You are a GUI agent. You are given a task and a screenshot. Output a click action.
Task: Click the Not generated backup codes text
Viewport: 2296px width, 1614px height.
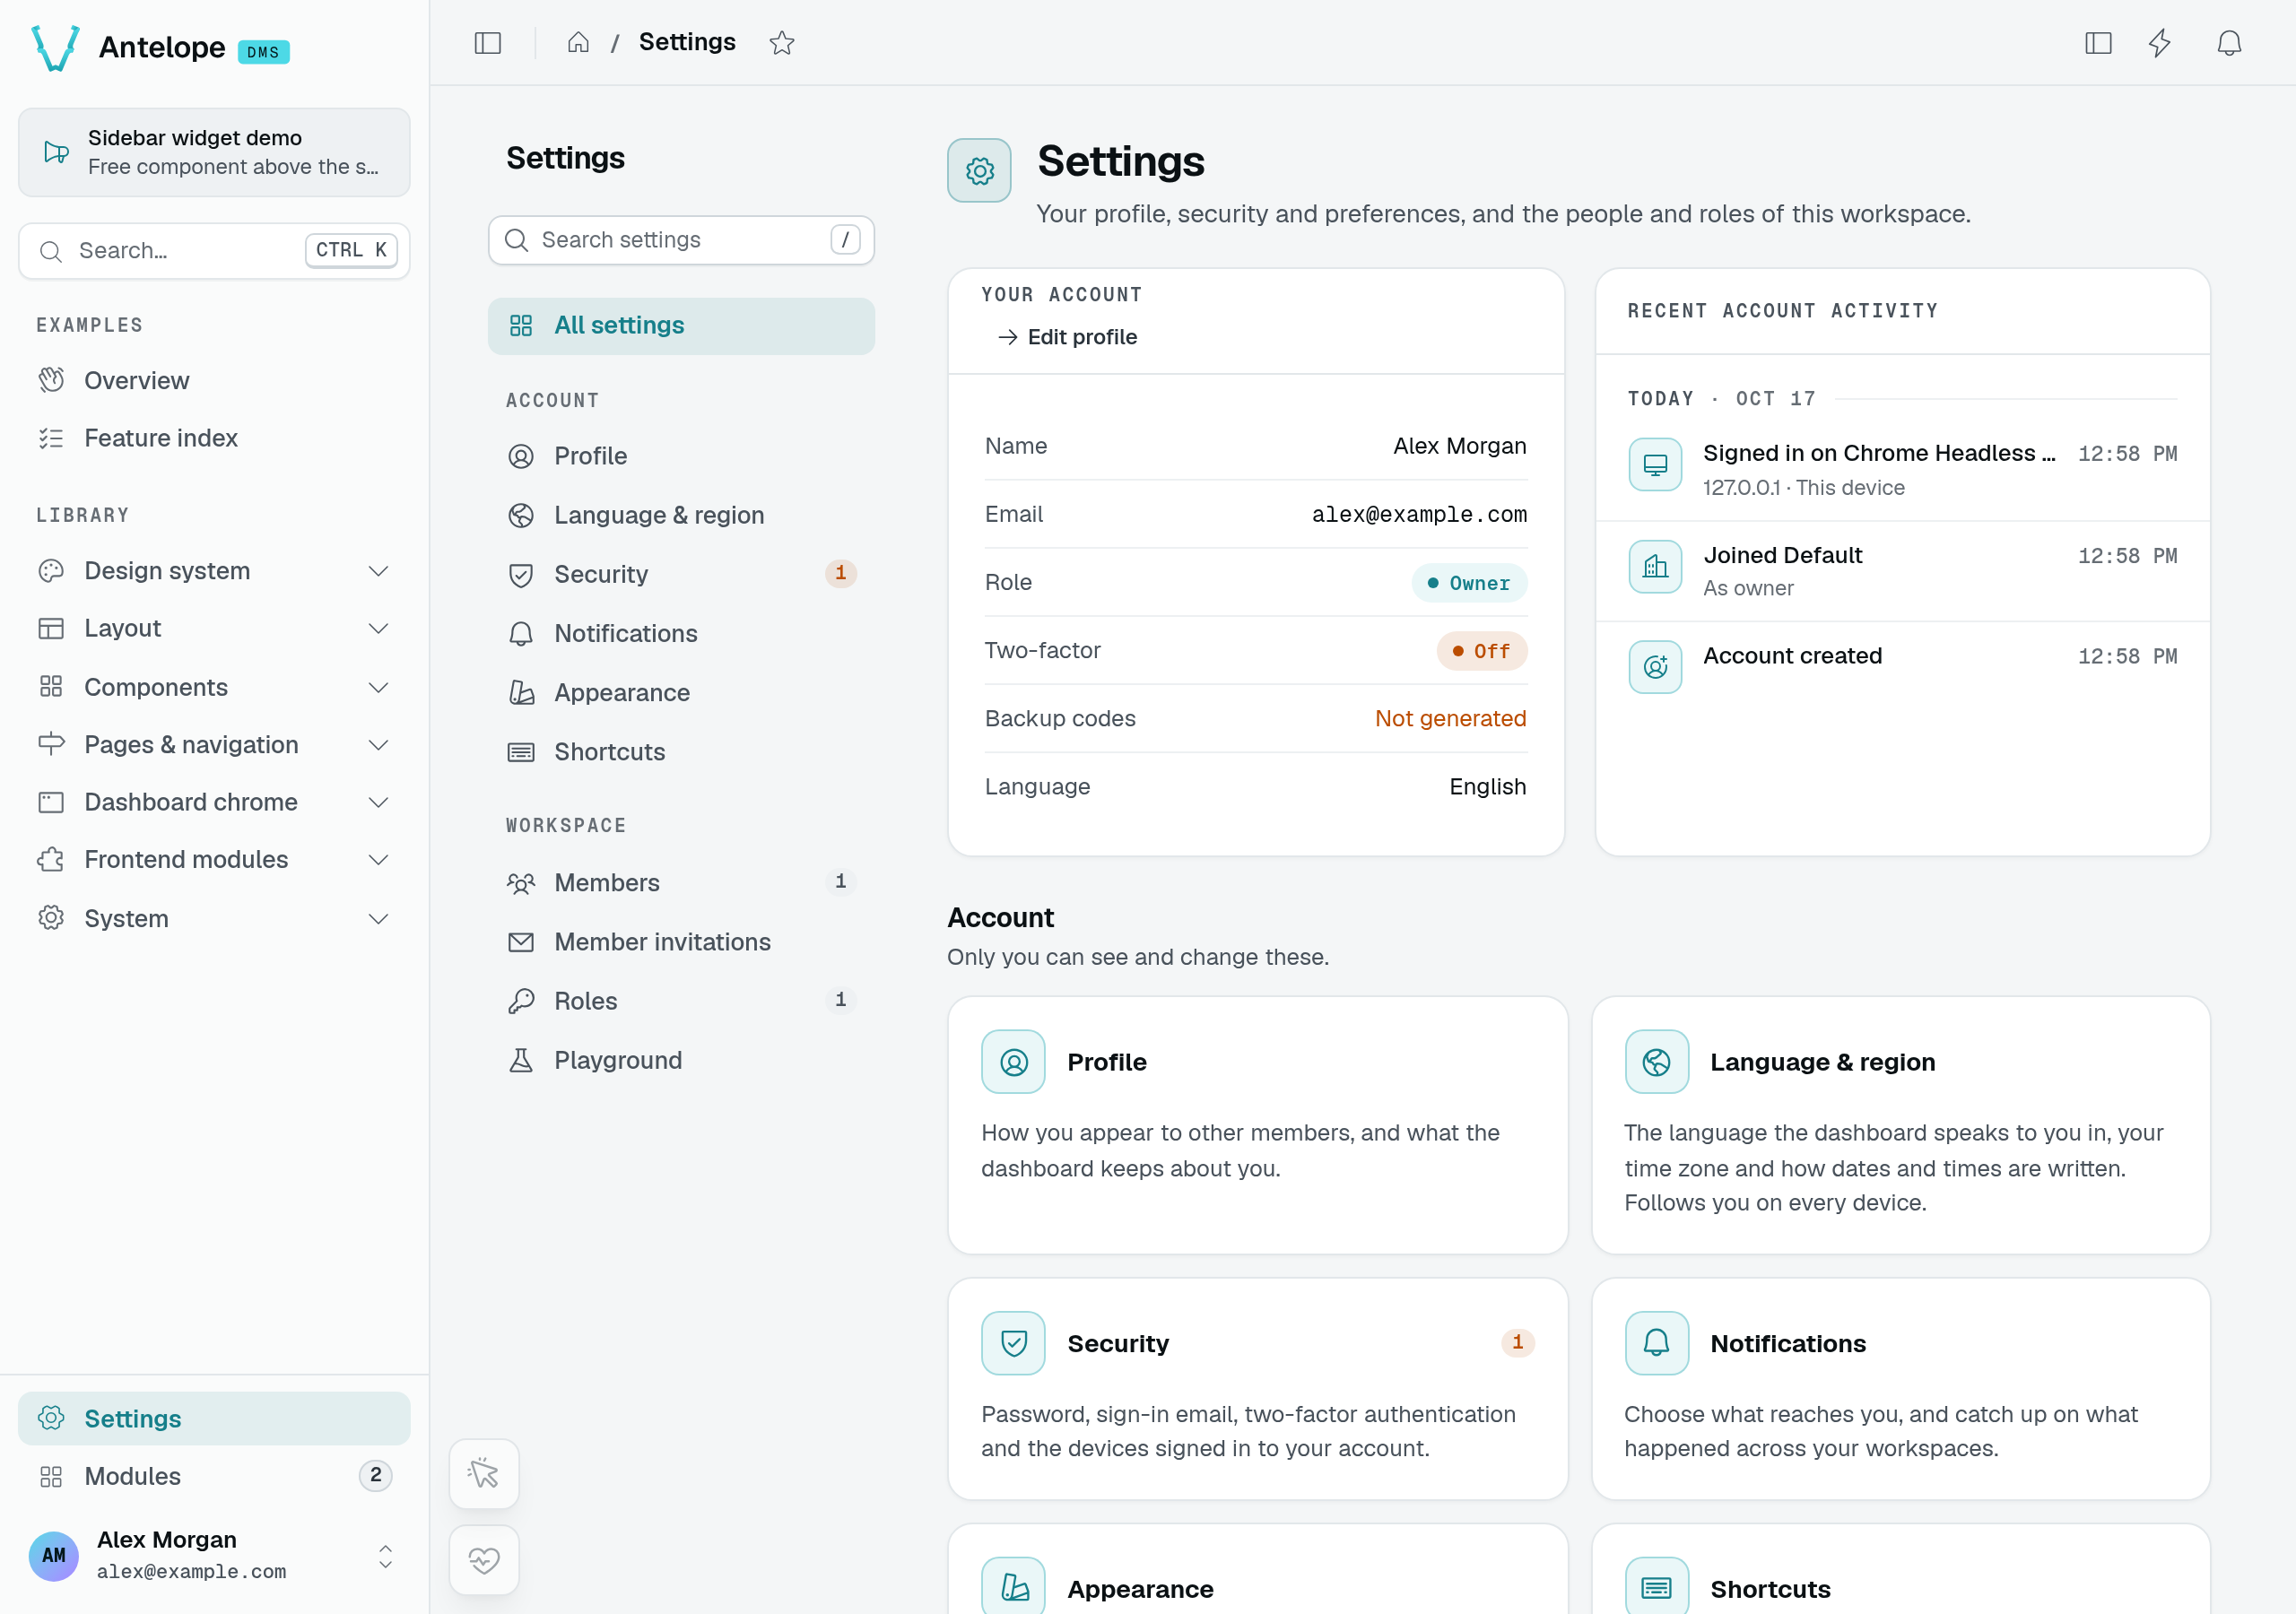1450,718
